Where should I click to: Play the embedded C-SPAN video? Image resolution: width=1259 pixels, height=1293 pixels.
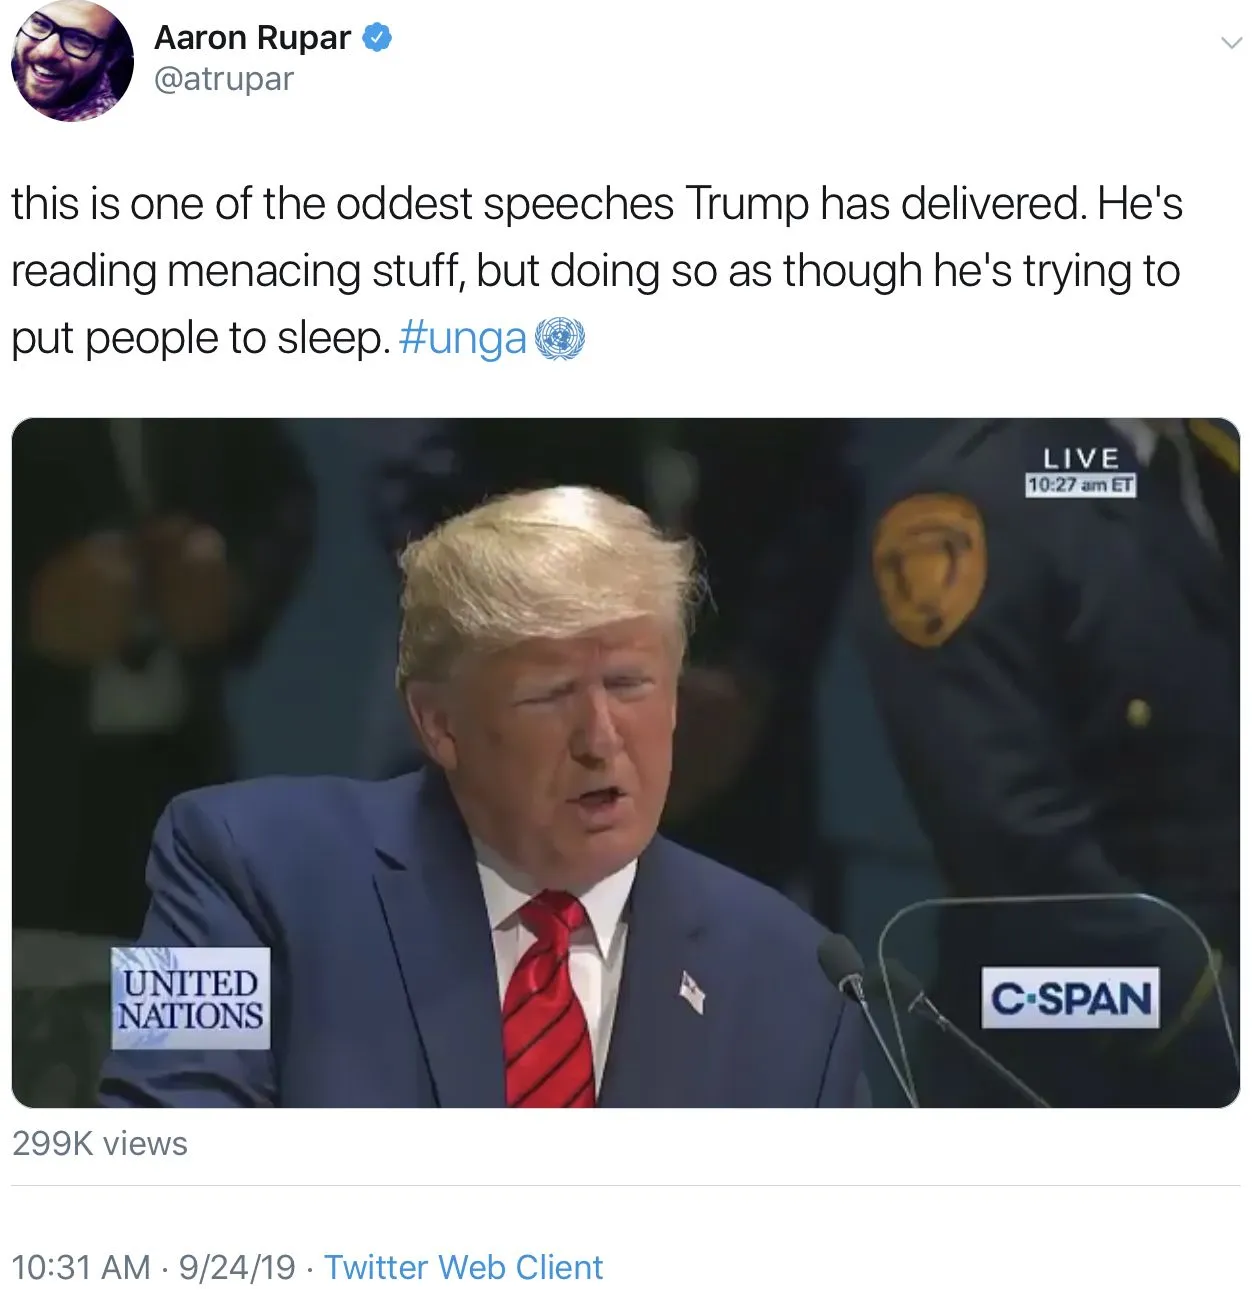click(x=626, y=762)
